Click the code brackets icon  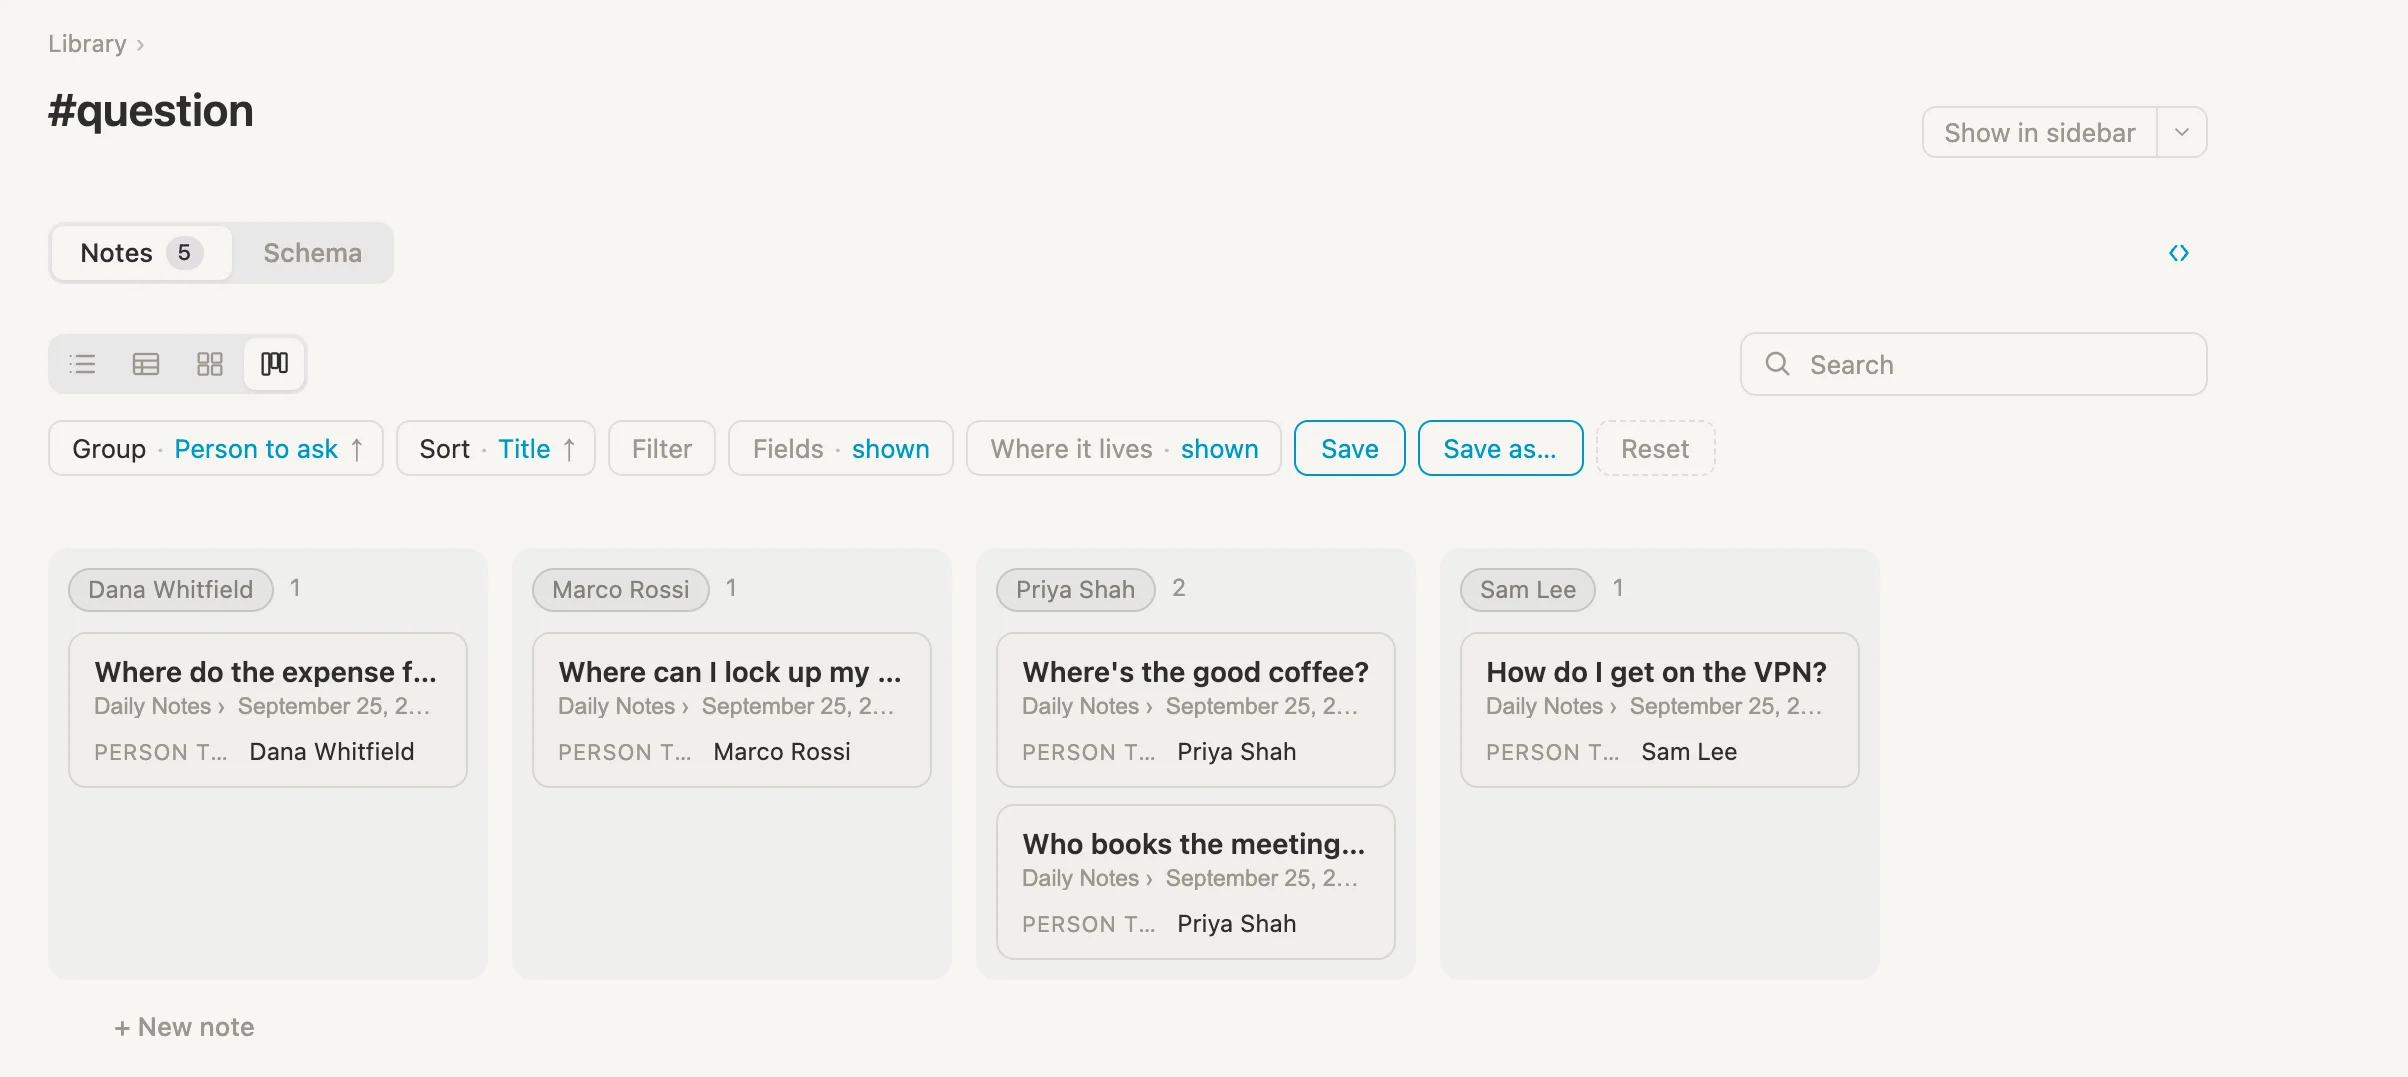(x=2179, y=253)
